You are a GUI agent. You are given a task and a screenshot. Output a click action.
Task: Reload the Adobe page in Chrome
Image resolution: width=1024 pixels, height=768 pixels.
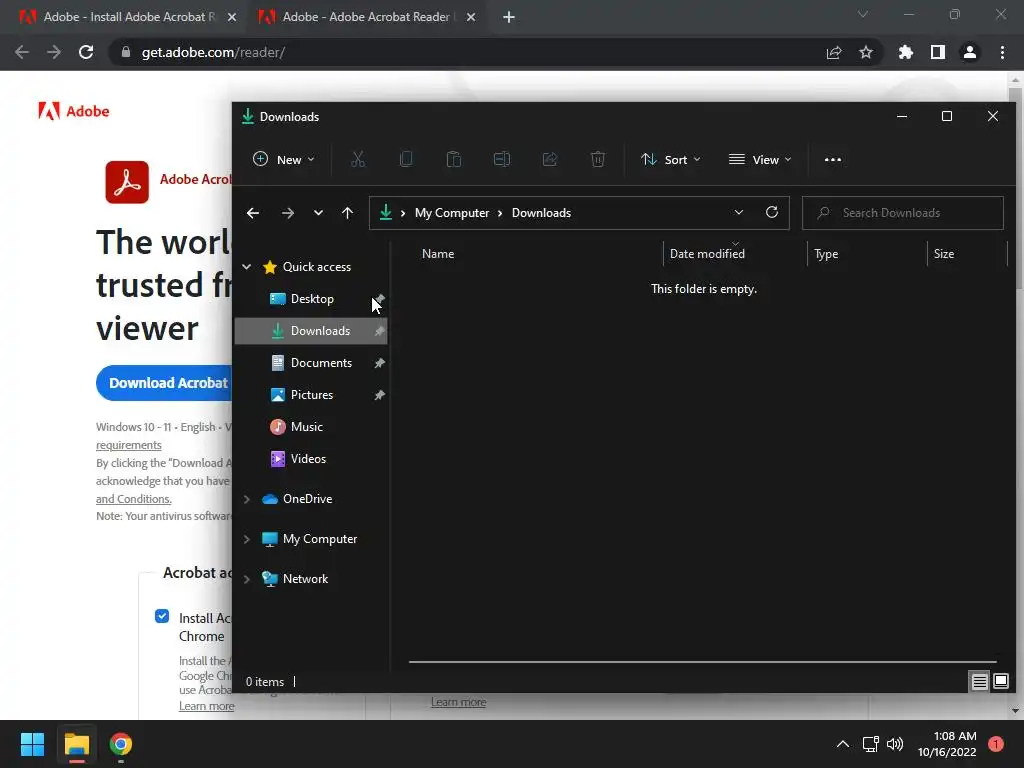tap(86, 52)
